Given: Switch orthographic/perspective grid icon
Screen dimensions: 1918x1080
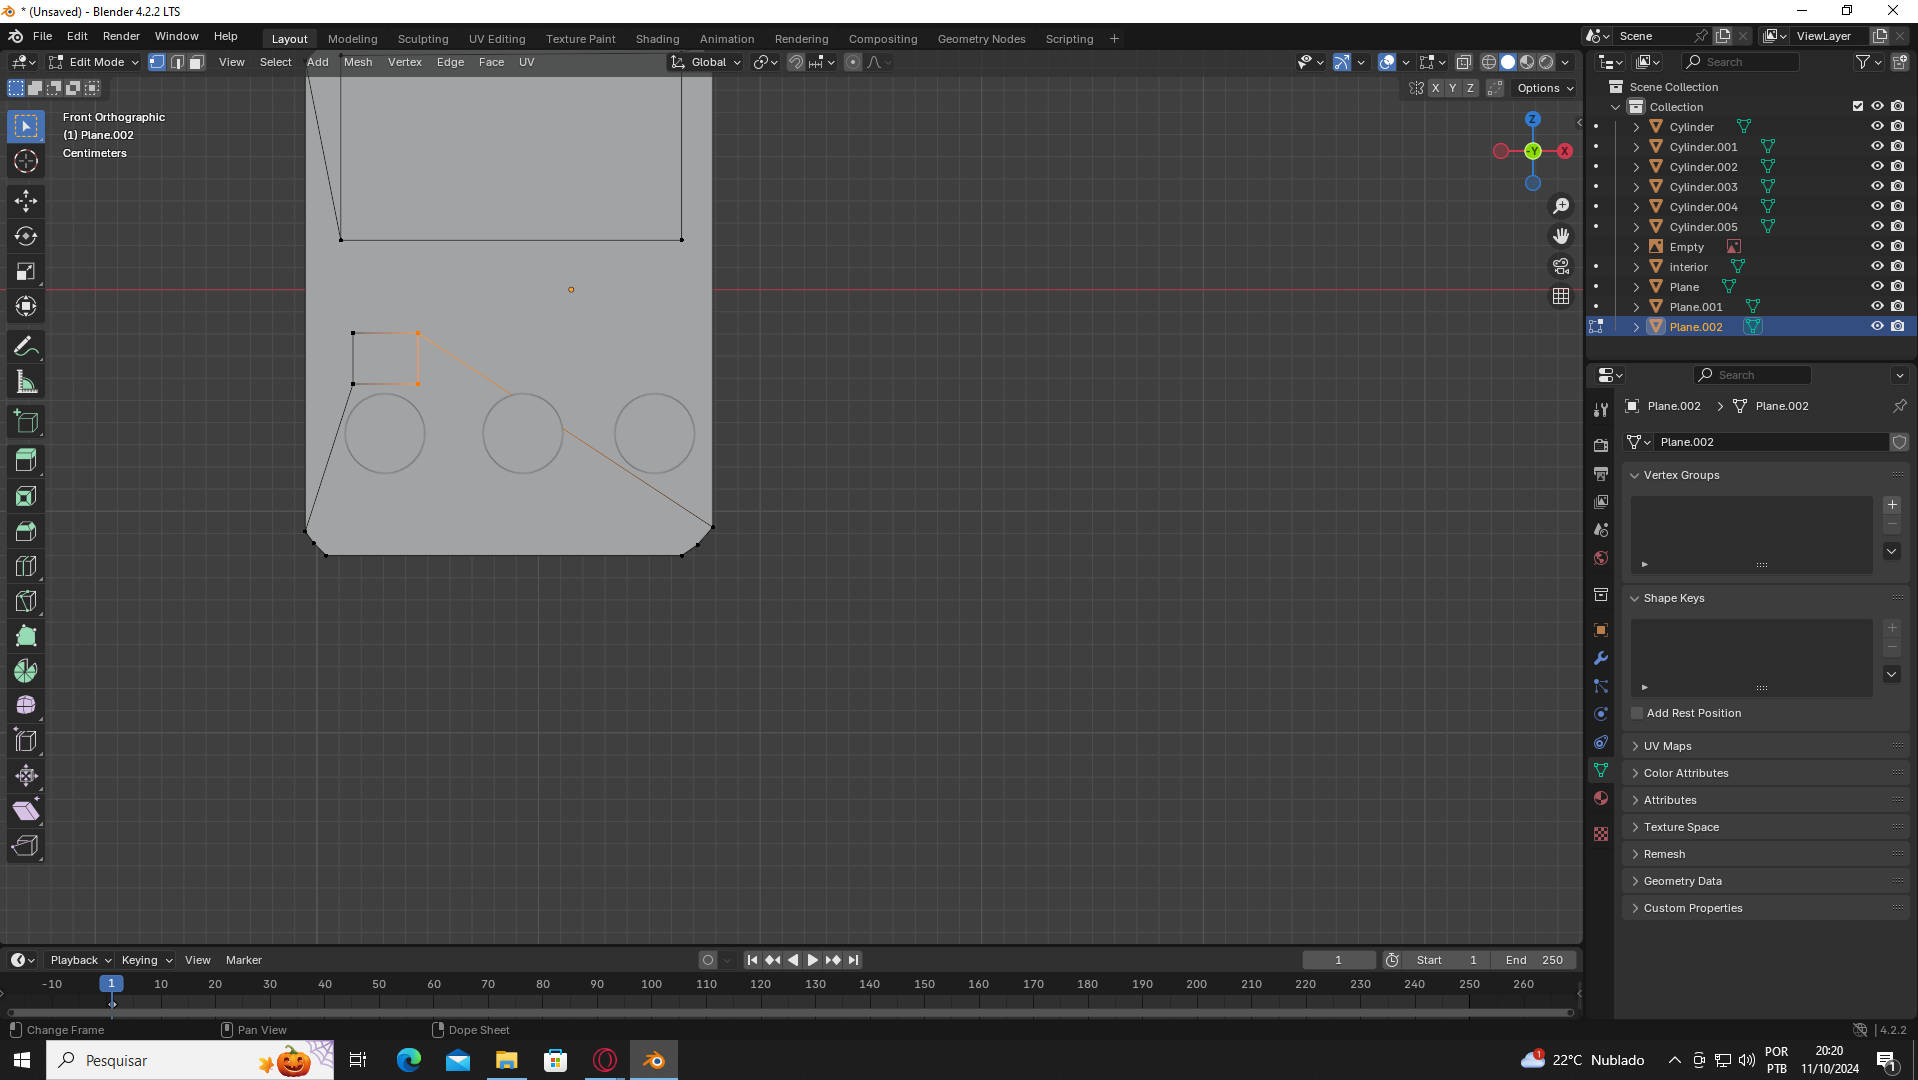Looking at the screenshot, I should (1561, 296).
